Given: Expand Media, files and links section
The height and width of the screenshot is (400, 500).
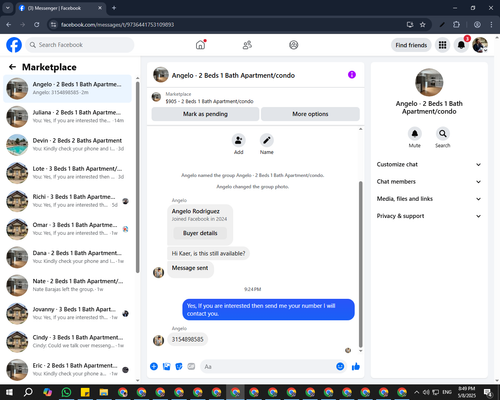Looking at the screenshot, I should pos(429,199).
